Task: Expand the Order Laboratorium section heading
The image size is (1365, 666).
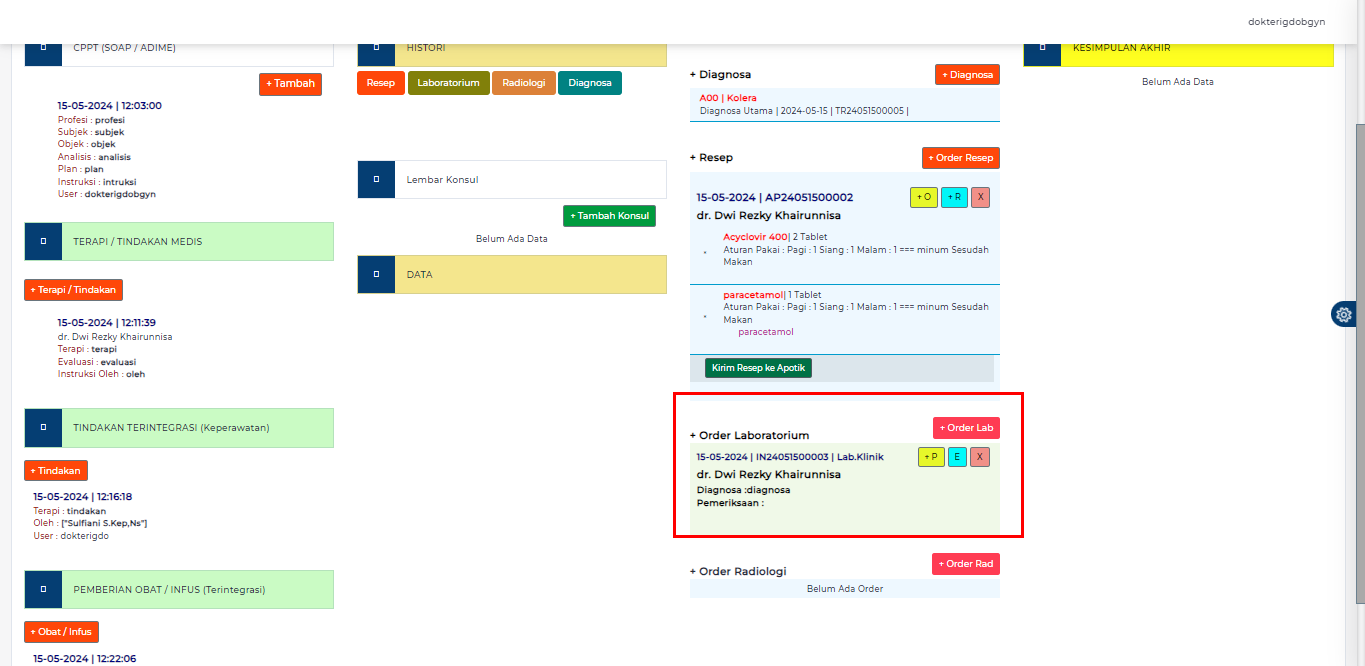Action: (x=749, y=435)
